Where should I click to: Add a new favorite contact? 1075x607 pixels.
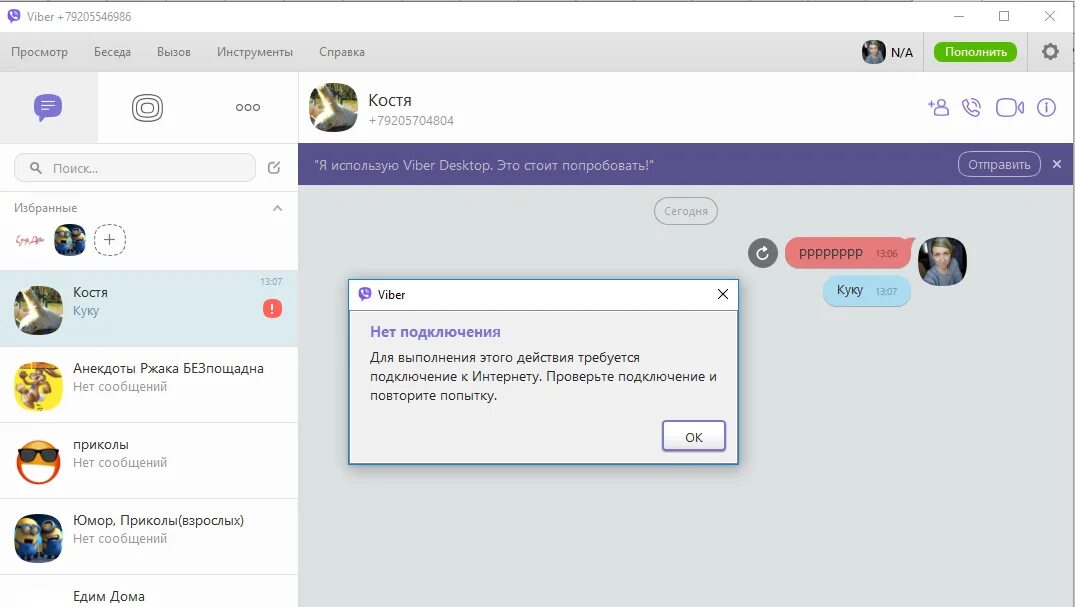click(x=110, y=240)
